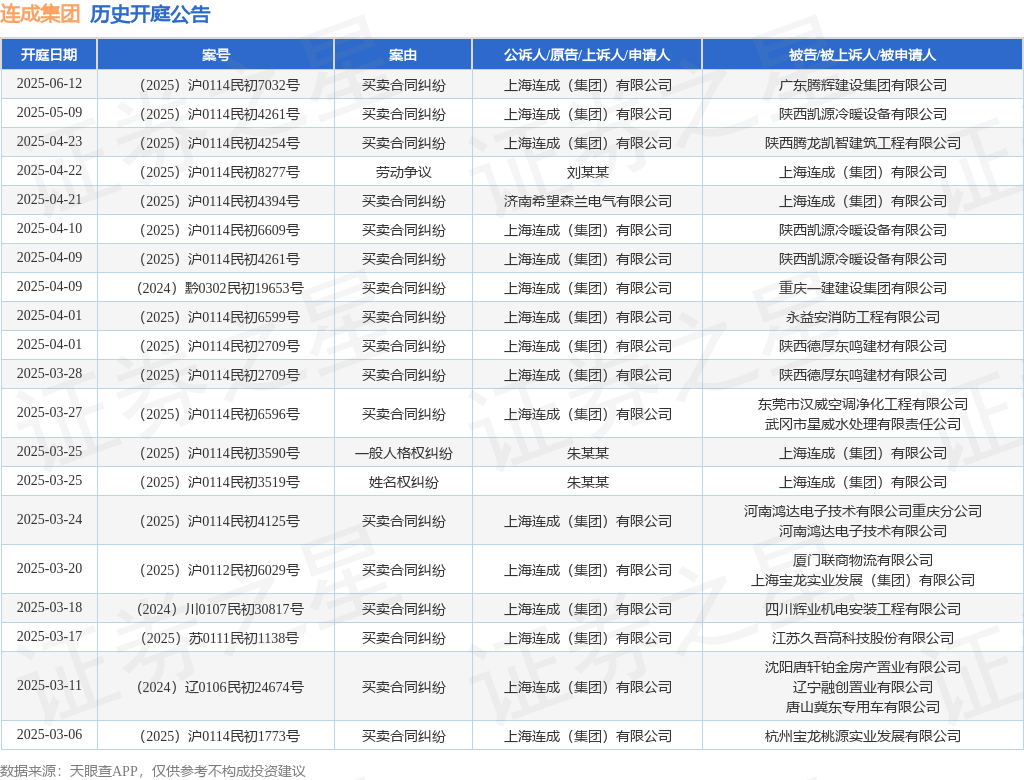Click case number 黔0302民初19653号
The image size is (1024, 780).
click(220, 288)
